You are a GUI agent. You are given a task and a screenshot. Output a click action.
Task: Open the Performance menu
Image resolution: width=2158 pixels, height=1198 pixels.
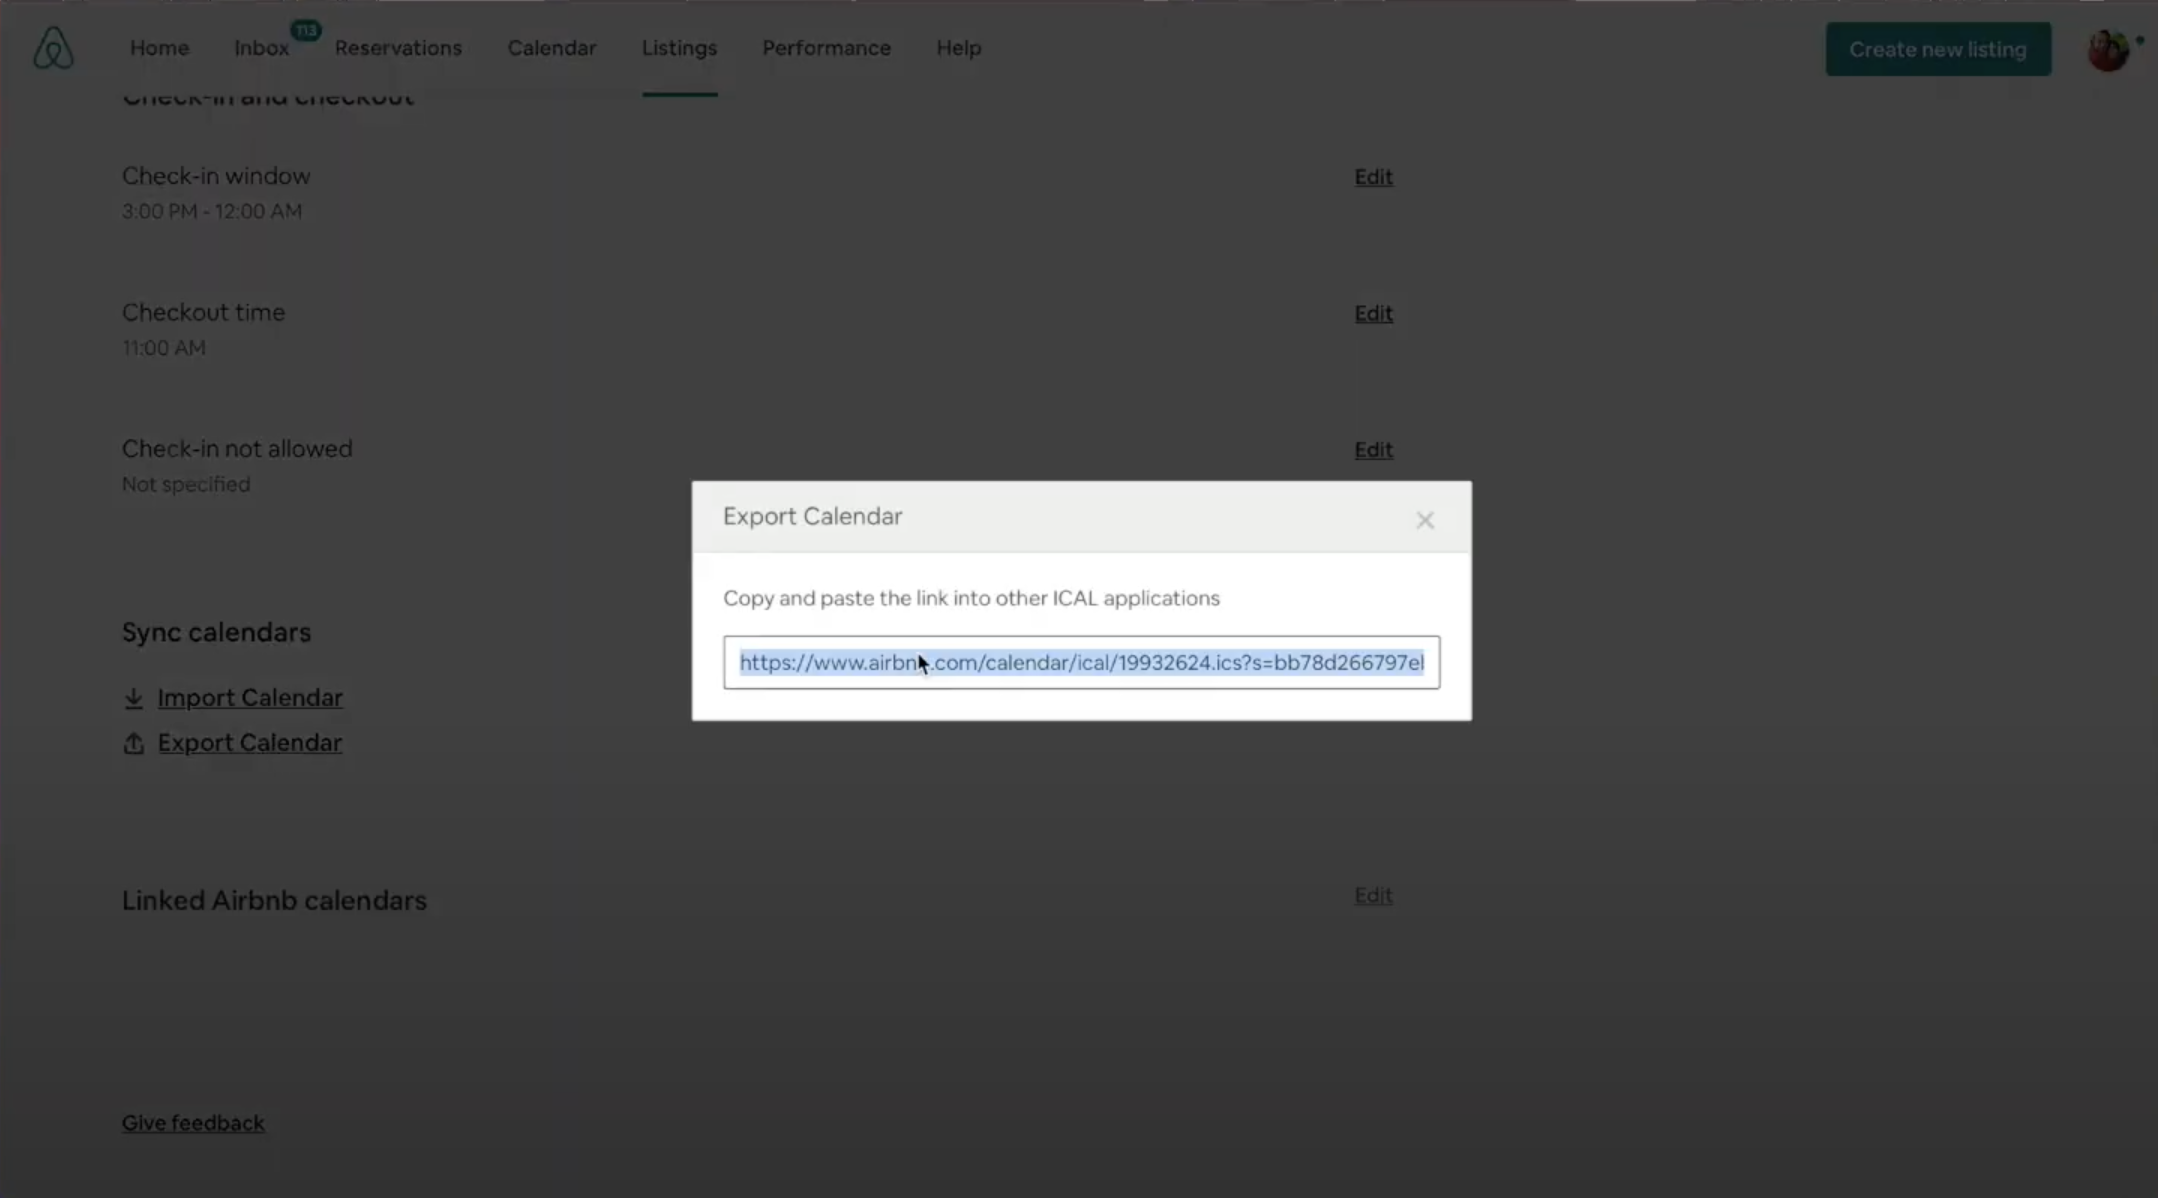tap(826, 48)
